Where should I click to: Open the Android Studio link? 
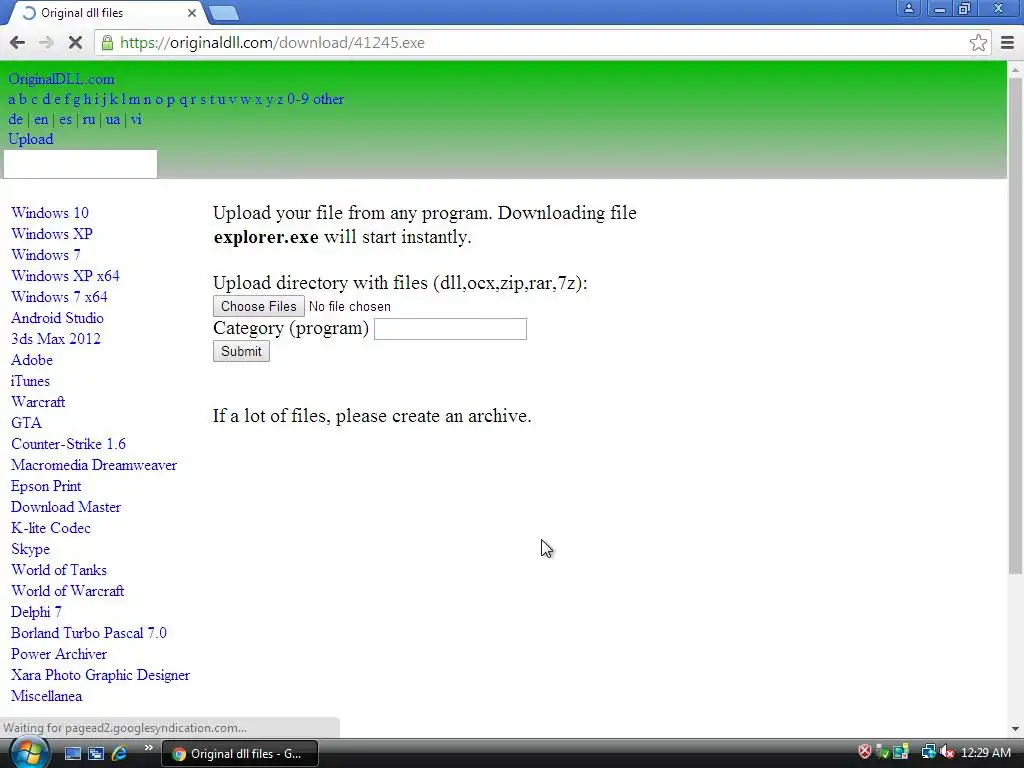coord(57,318)
